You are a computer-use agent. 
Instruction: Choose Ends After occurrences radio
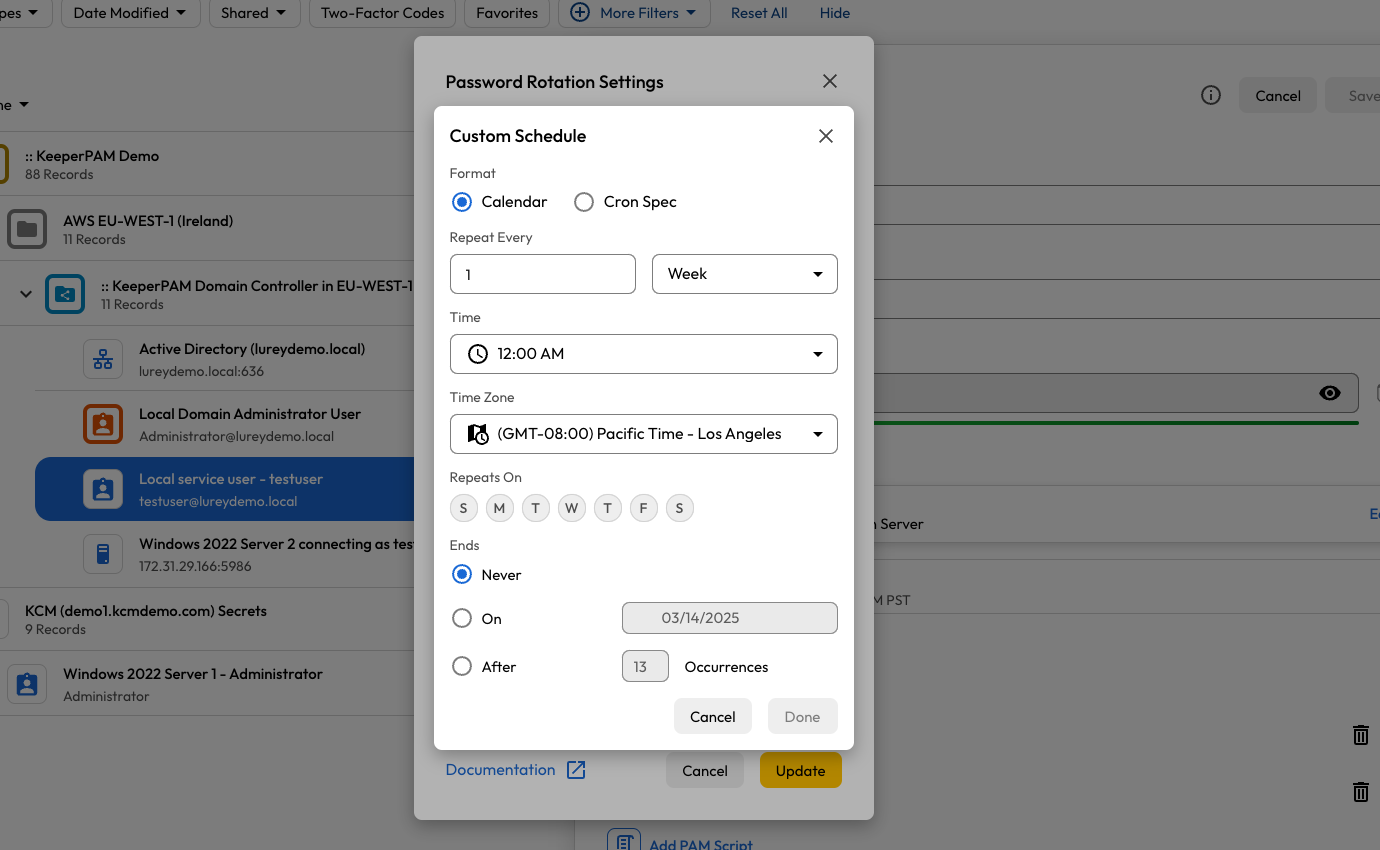pos(462,666)
